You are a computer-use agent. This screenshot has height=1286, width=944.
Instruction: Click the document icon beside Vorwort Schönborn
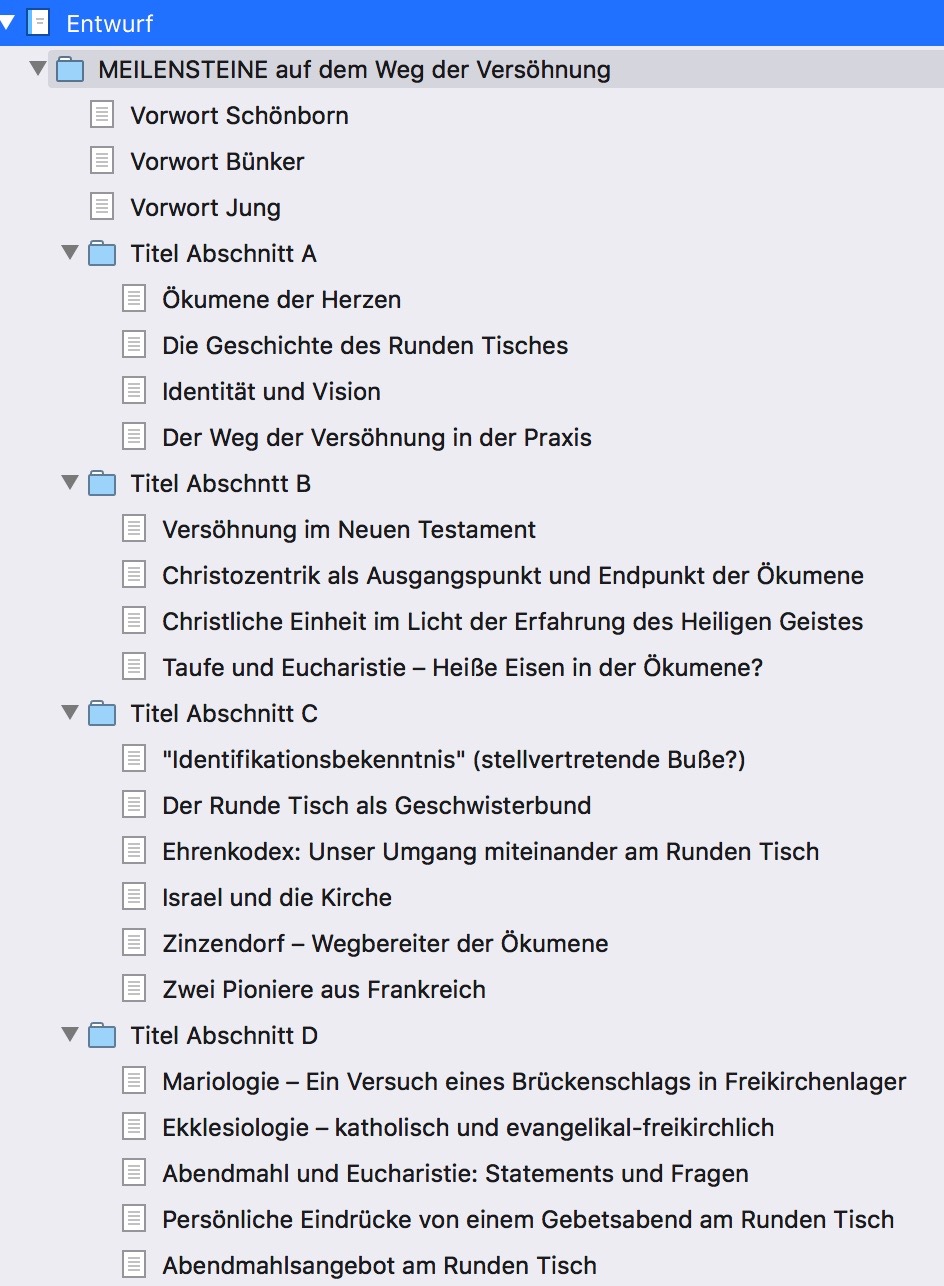102,115
